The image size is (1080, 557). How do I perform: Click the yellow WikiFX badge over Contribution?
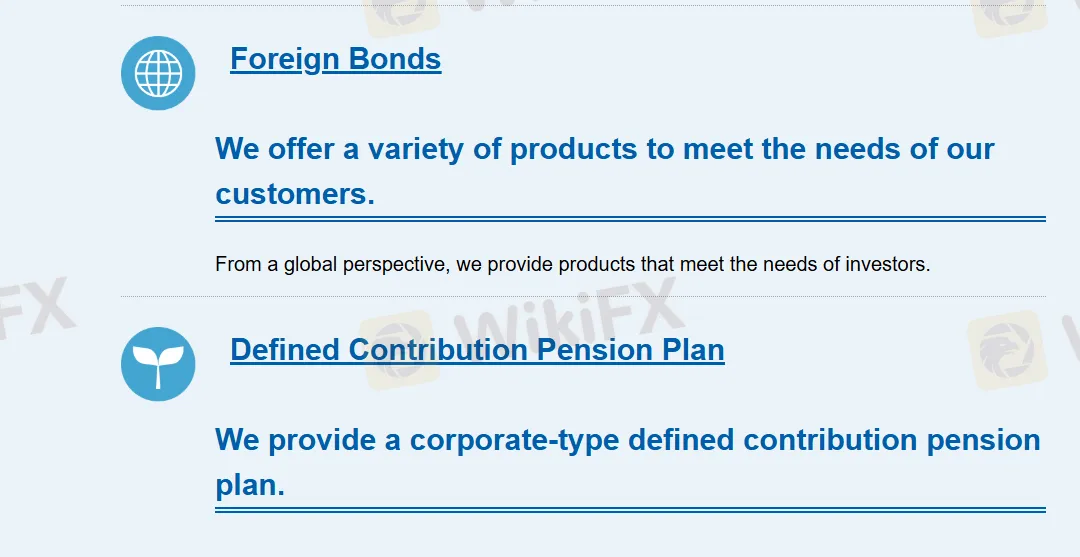click(399, 348)
